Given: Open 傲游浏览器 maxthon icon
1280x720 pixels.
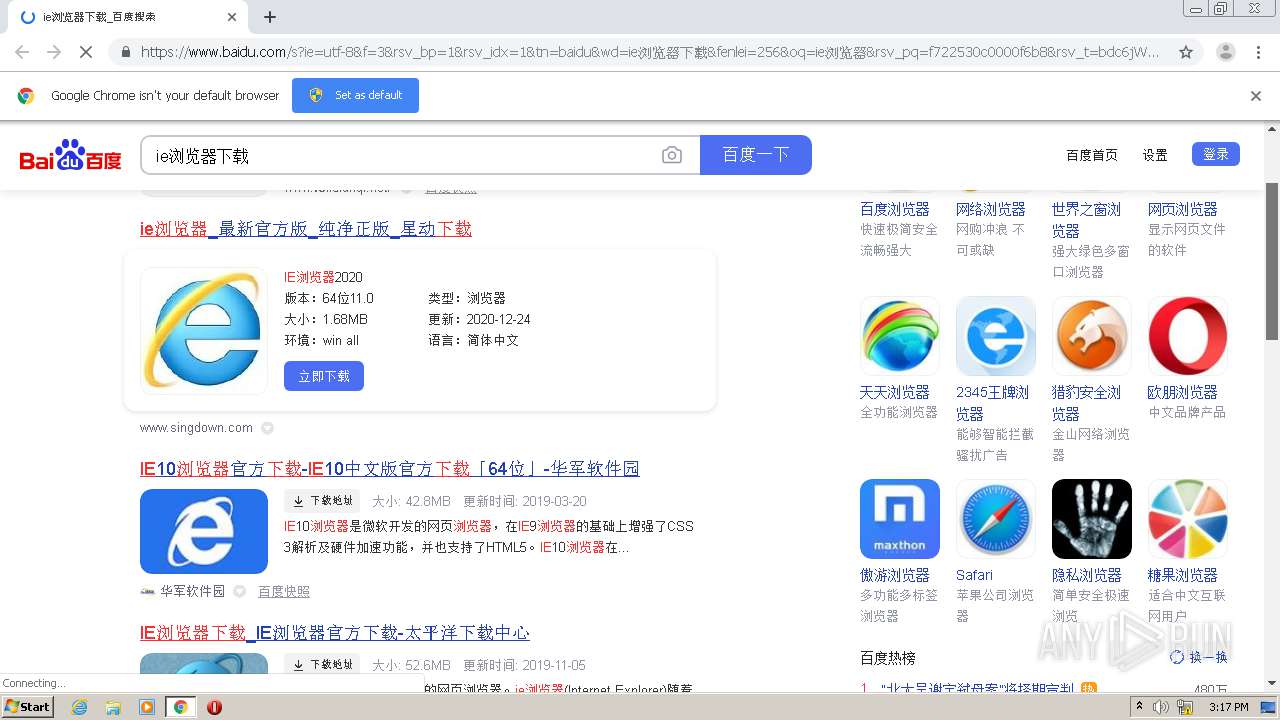Looking at the screenshot, I should tap(900, 519).
